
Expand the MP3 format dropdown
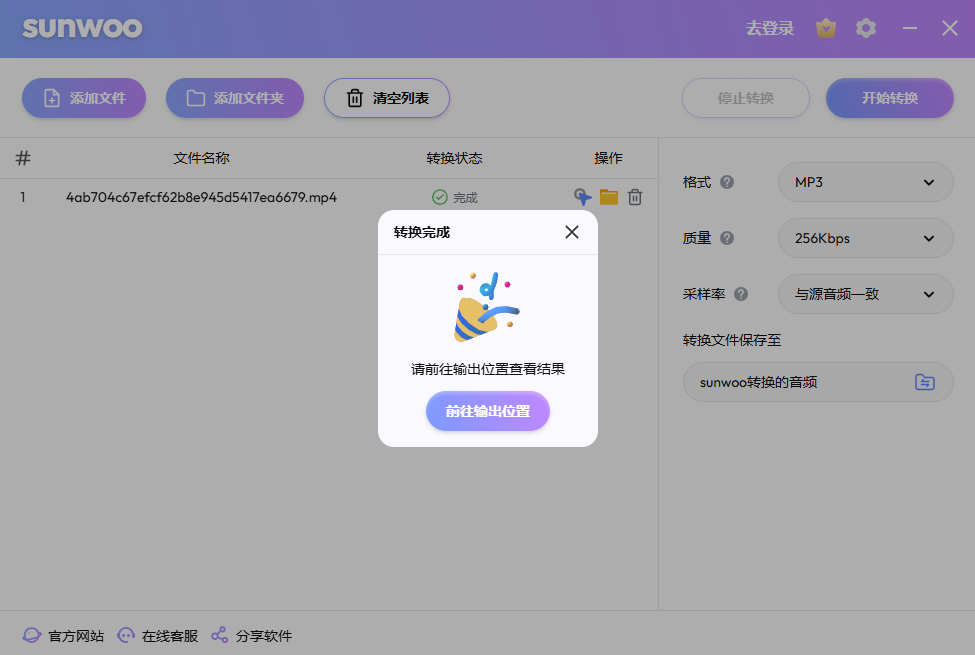point(865,182)
